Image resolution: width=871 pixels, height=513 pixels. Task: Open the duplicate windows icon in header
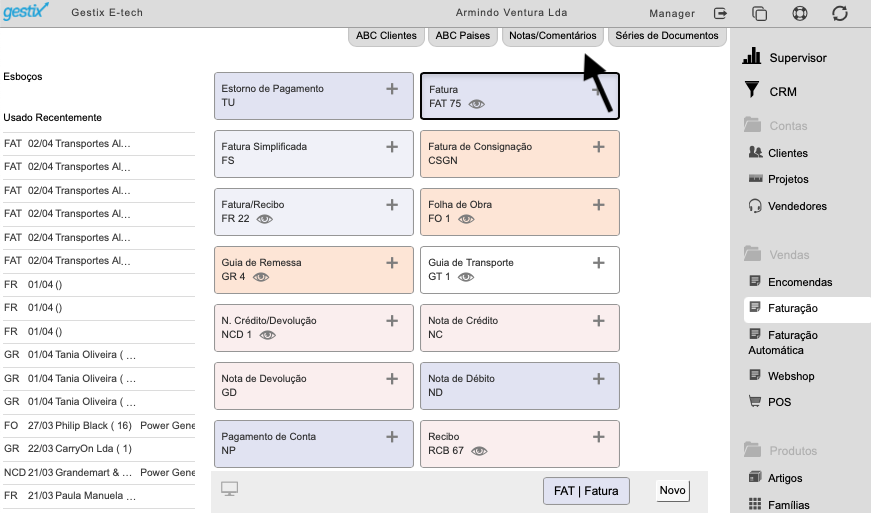pos(759,13)
